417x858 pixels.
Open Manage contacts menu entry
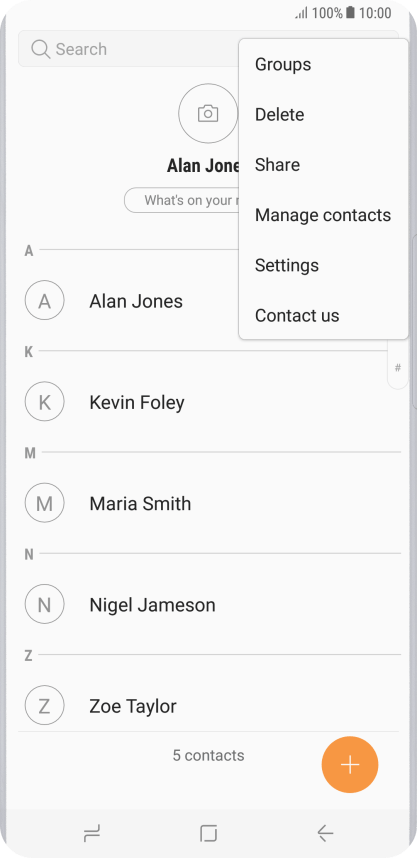(323, 216)
